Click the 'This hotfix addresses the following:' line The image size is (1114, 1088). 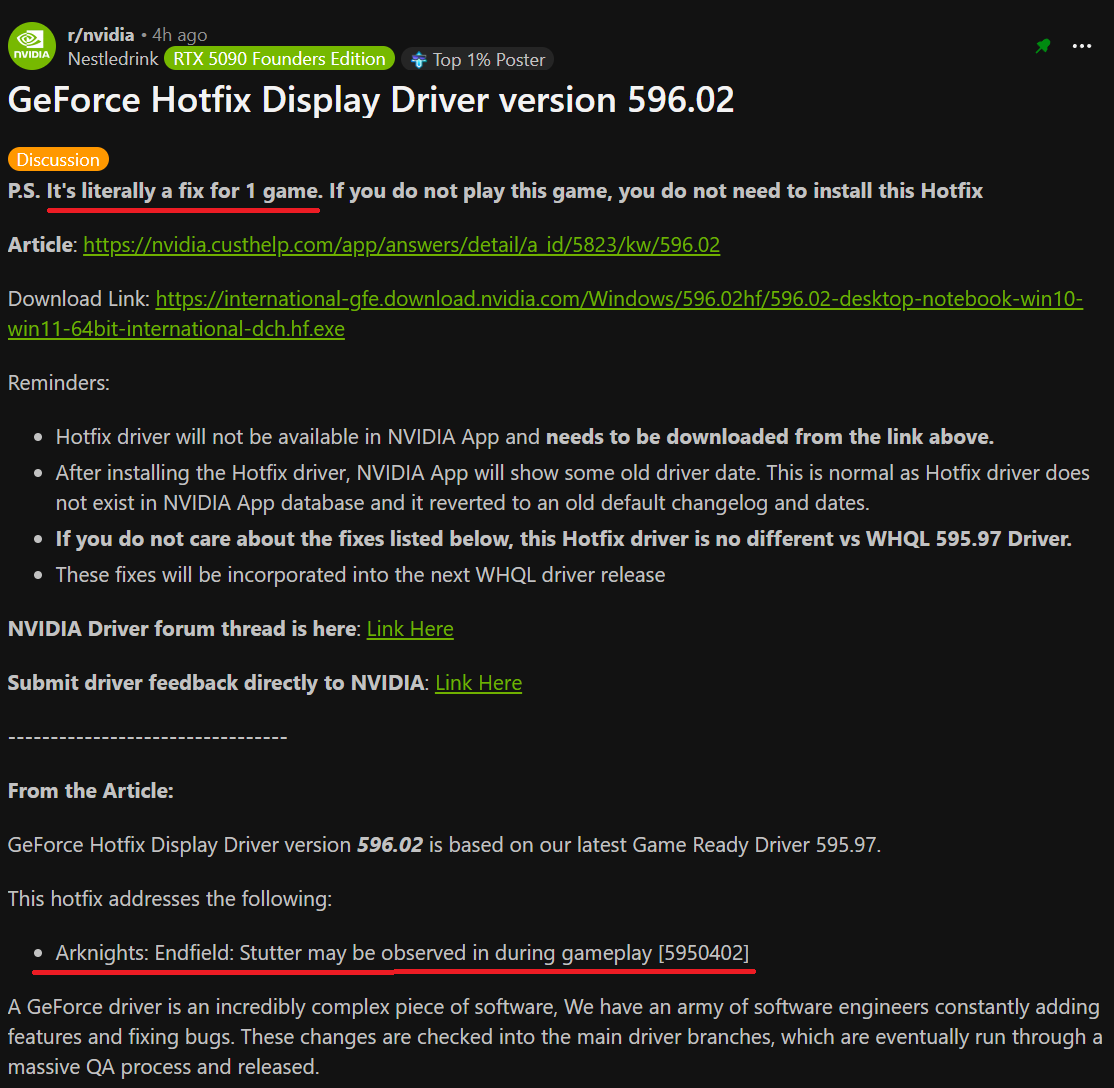pyautogui.click(x=170, y=899)
